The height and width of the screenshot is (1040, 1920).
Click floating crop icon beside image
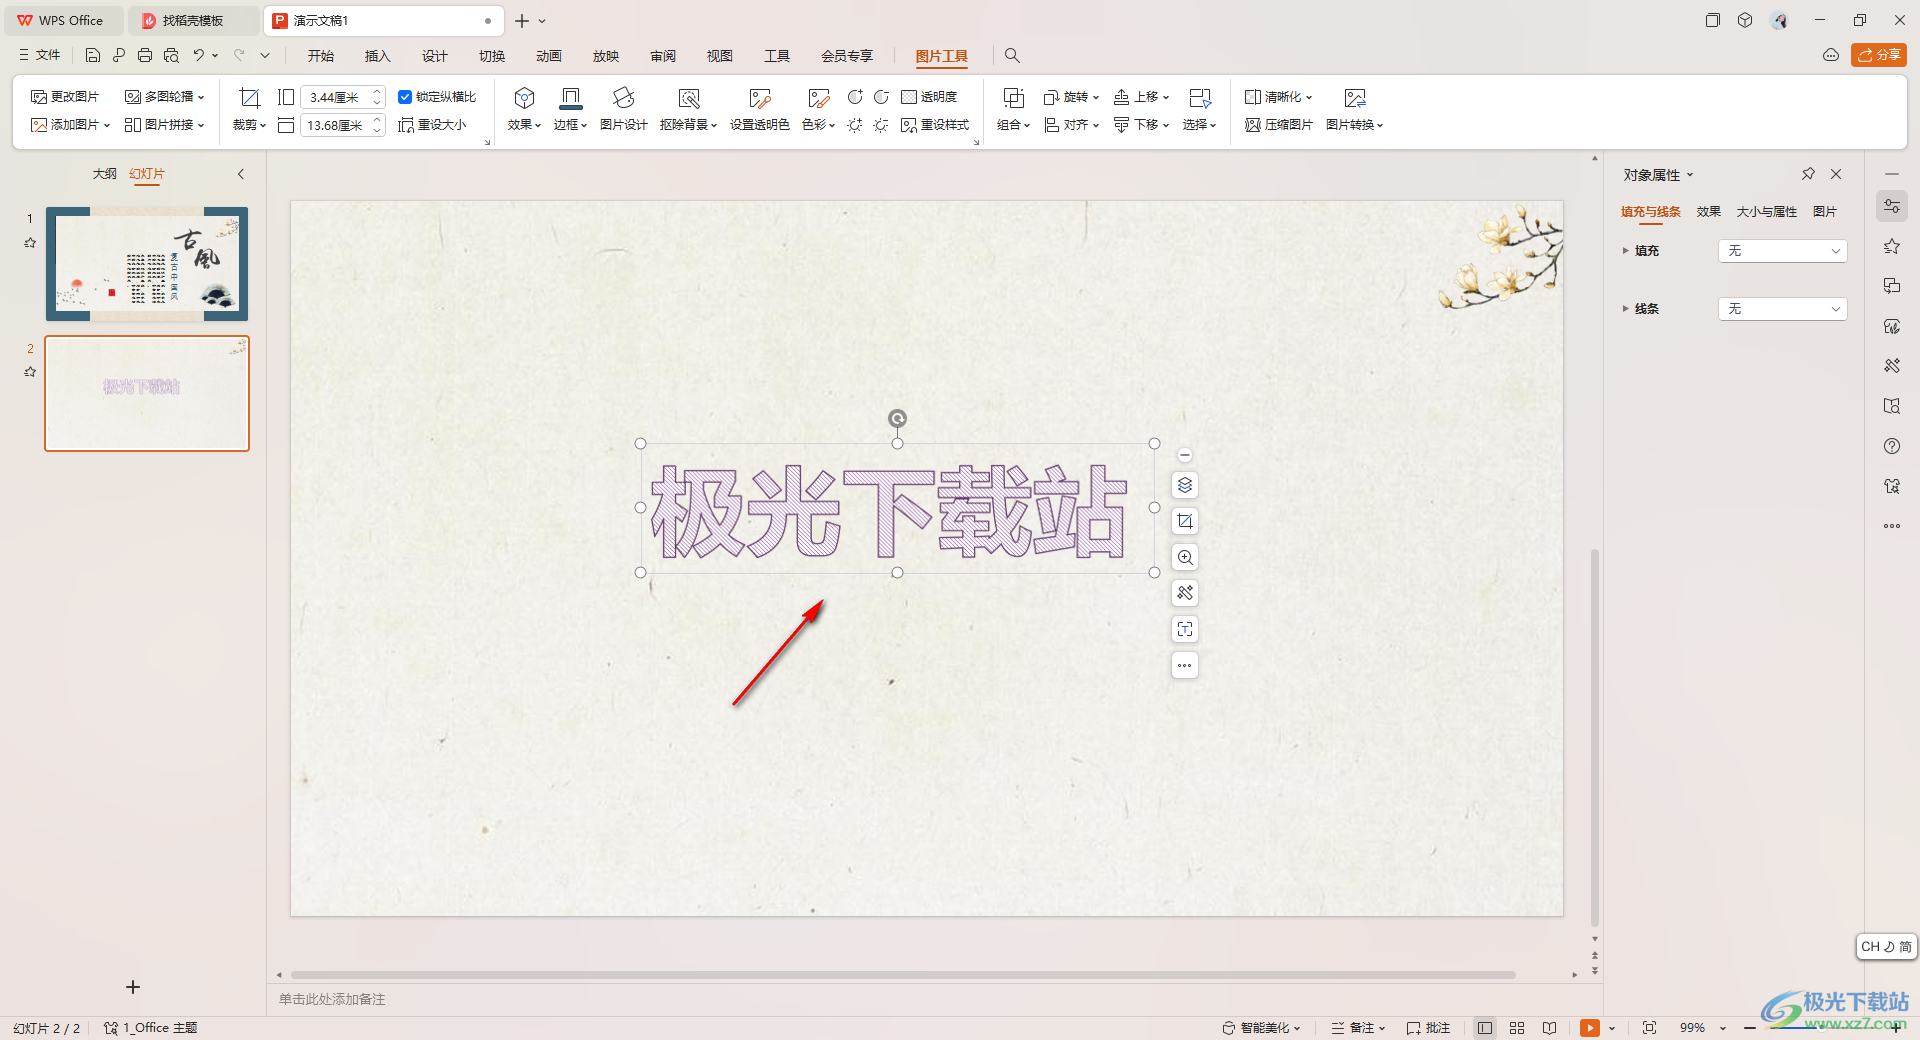(1185, 521)
